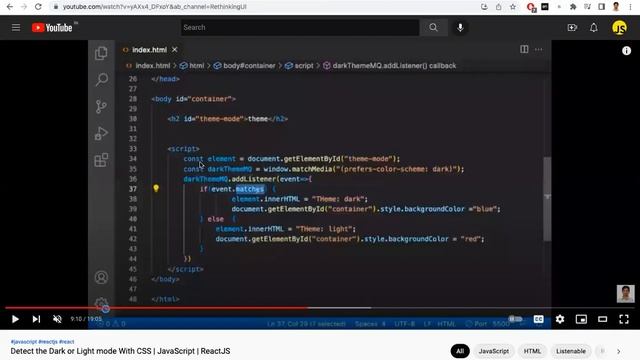This screenshot has height=360, width=640.
Task: Open the JS account avatar menu
Action: point(619,28)
